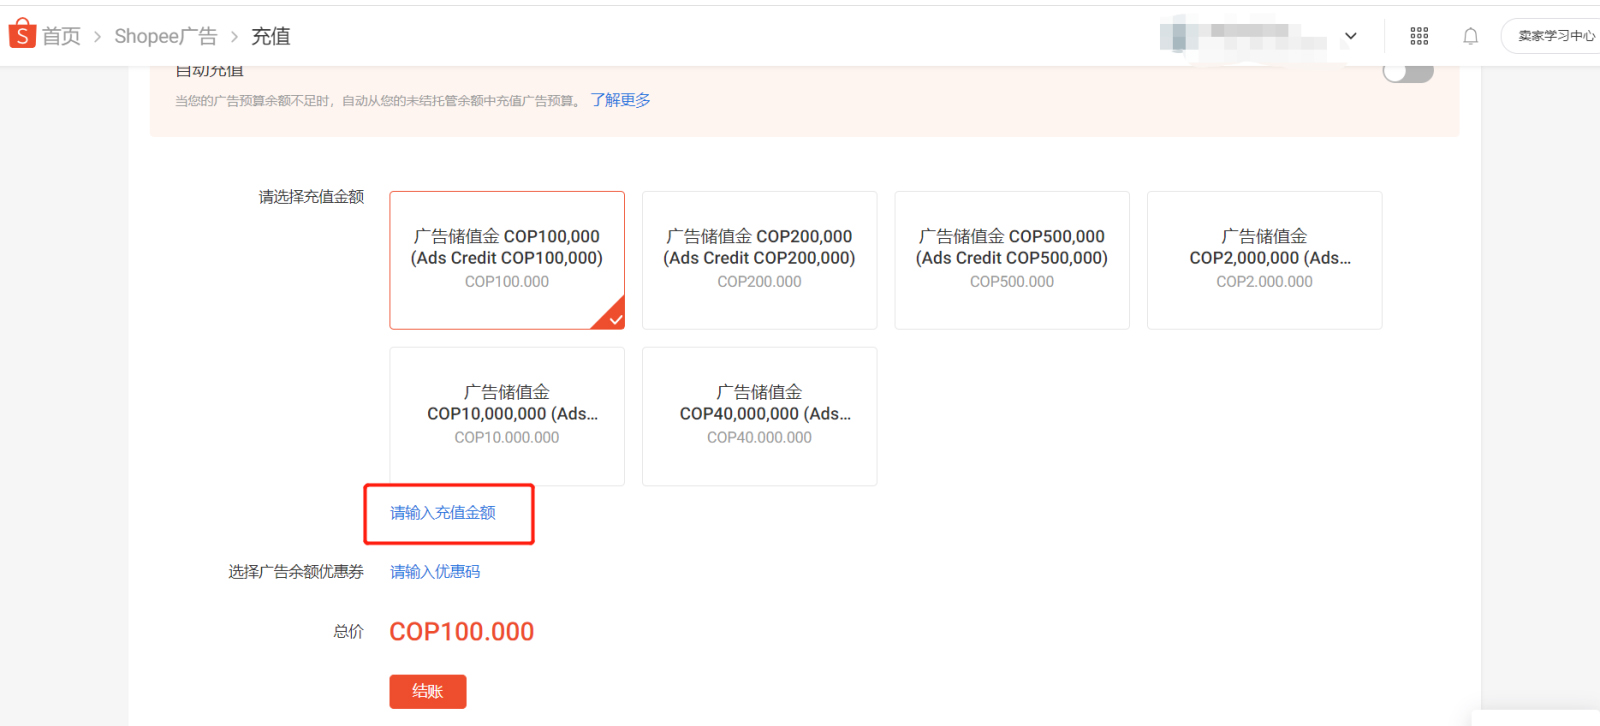Open the notification bell
The image size is (1600, 726).
[x=1470, y=36]
